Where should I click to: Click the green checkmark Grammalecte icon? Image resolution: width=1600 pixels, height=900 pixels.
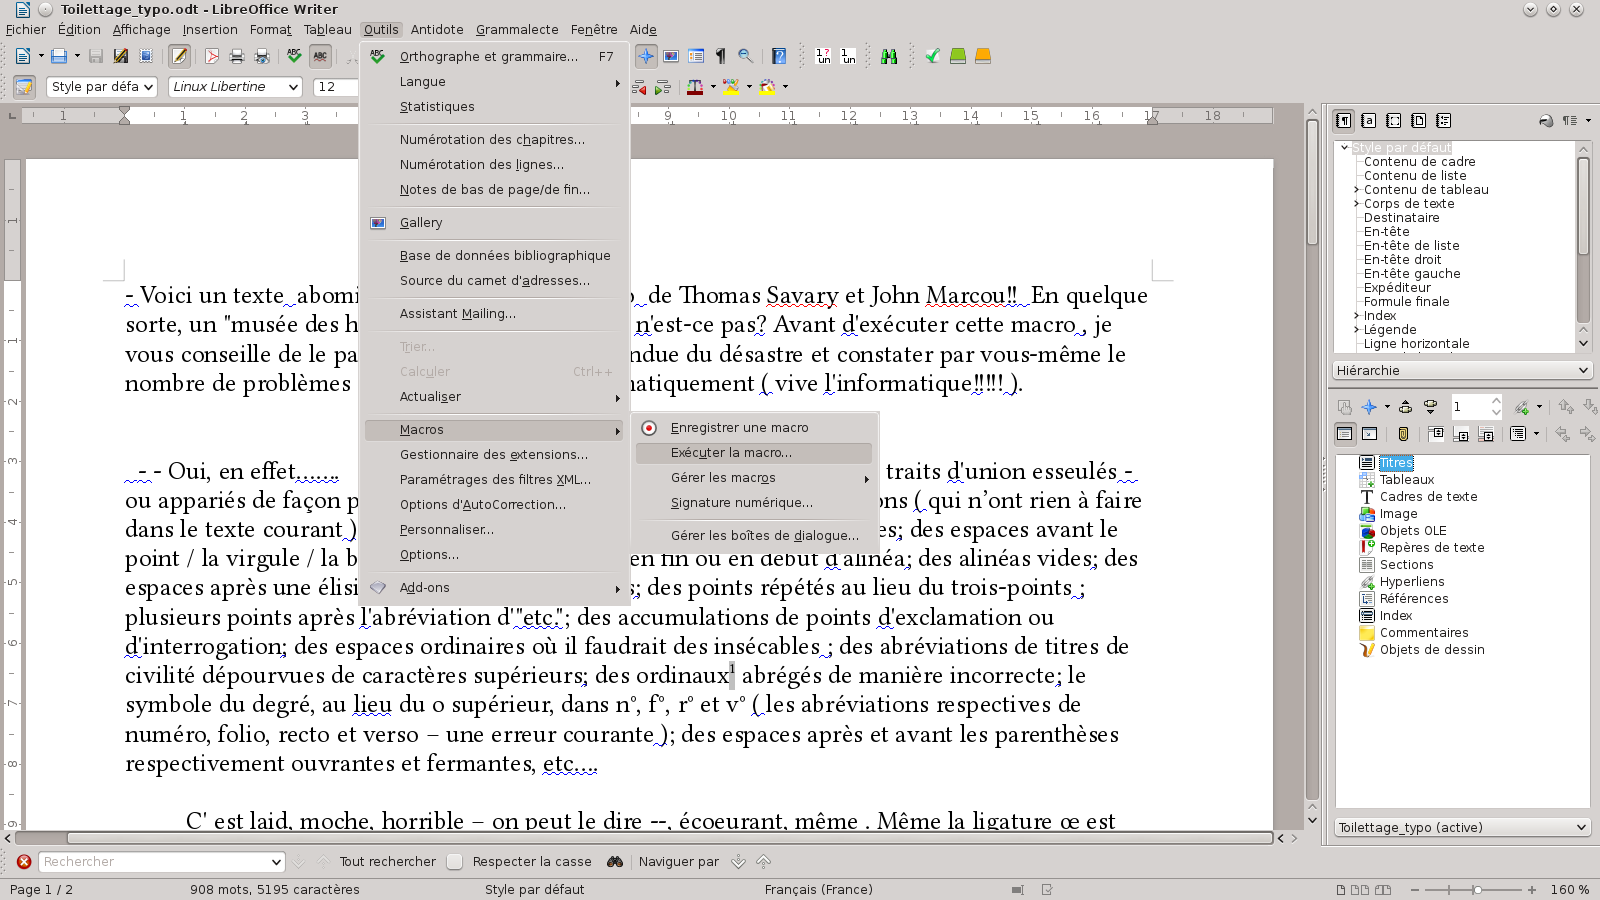[x=932, y=57]
